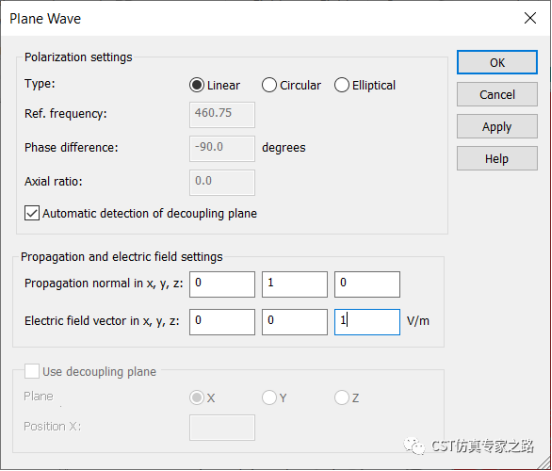Image resolution: width=552 pixels, height=471 pixels.
Task: Click the electric field vector y field
Action: coord(295,322)
